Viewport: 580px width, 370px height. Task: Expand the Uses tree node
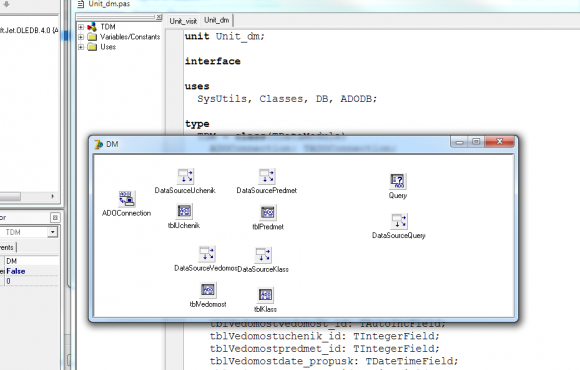[81, 47]
